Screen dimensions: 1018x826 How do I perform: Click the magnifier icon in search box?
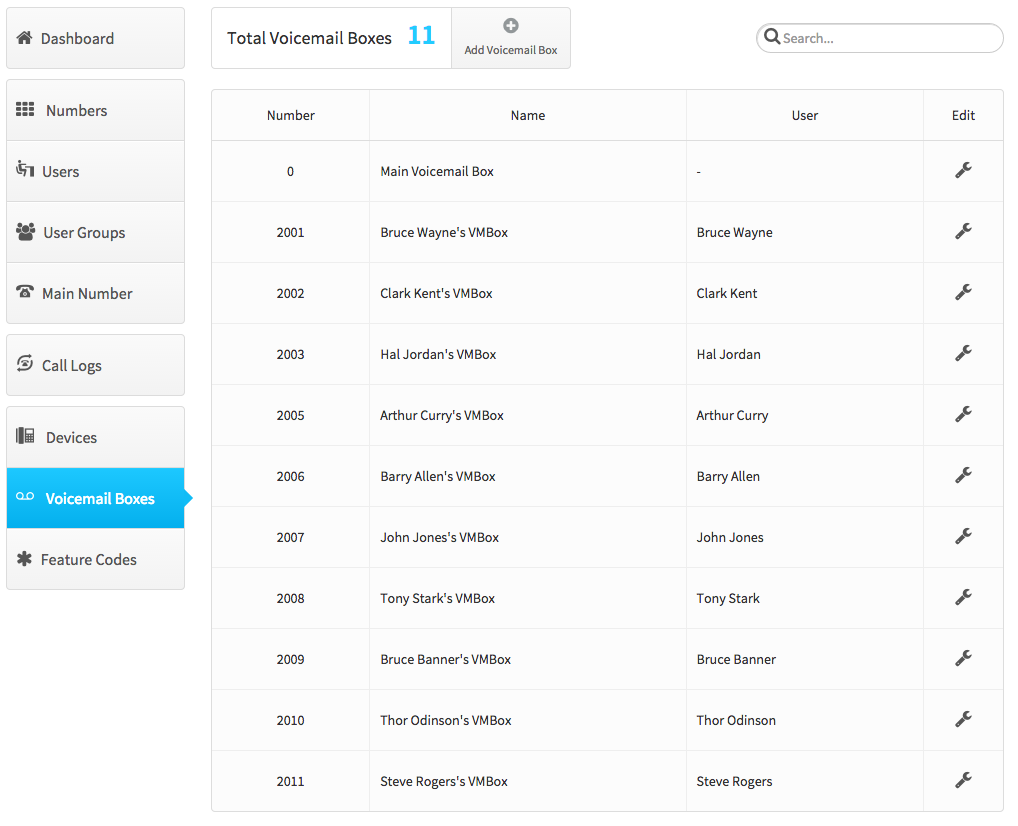coord(772,36)
